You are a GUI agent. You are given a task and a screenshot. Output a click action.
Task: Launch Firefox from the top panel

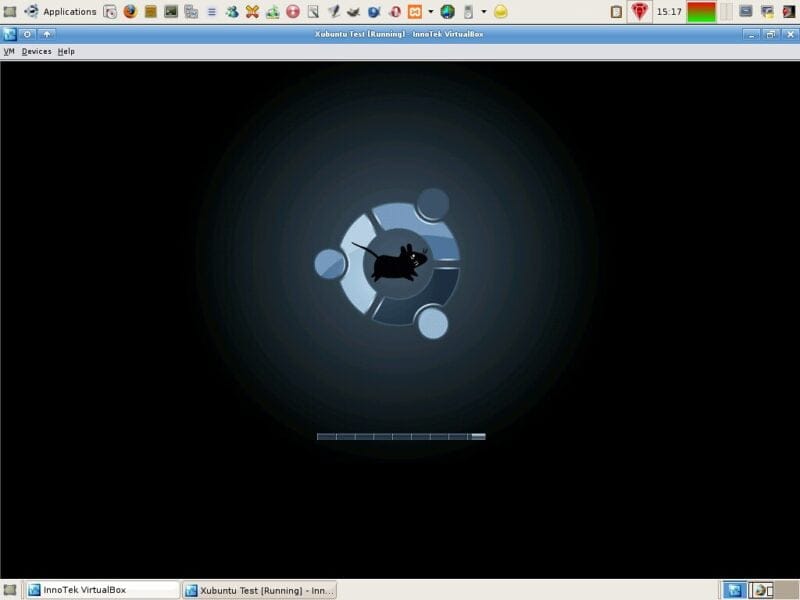tap(129, 12)
